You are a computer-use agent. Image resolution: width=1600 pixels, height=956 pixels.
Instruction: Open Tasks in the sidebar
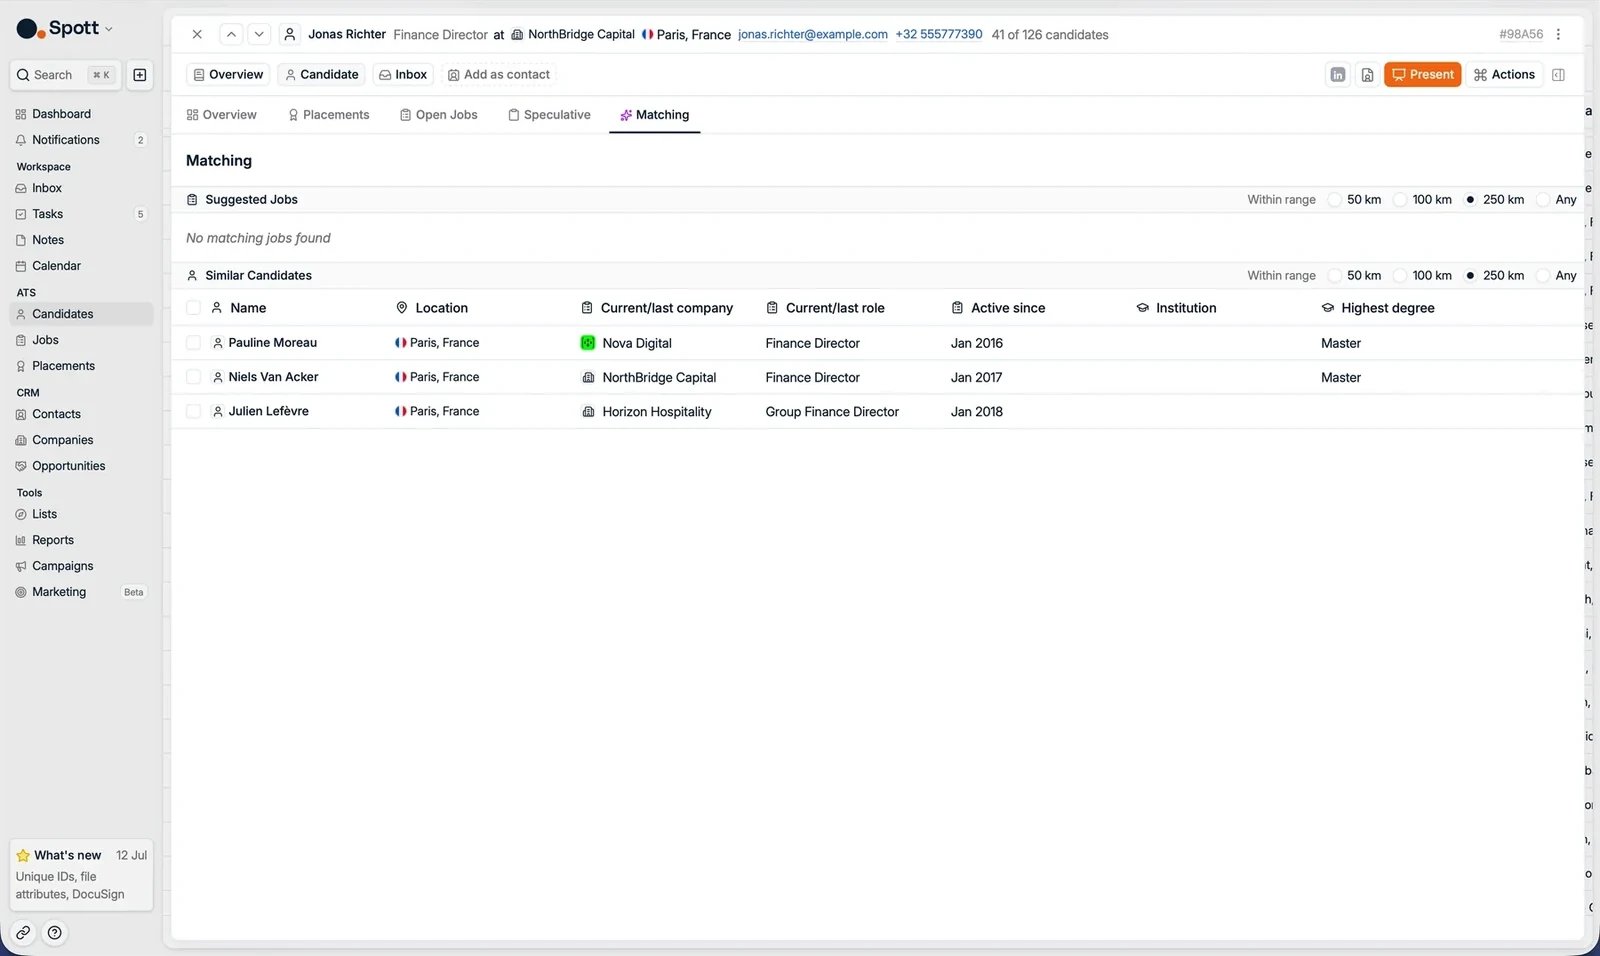[81, 214]
